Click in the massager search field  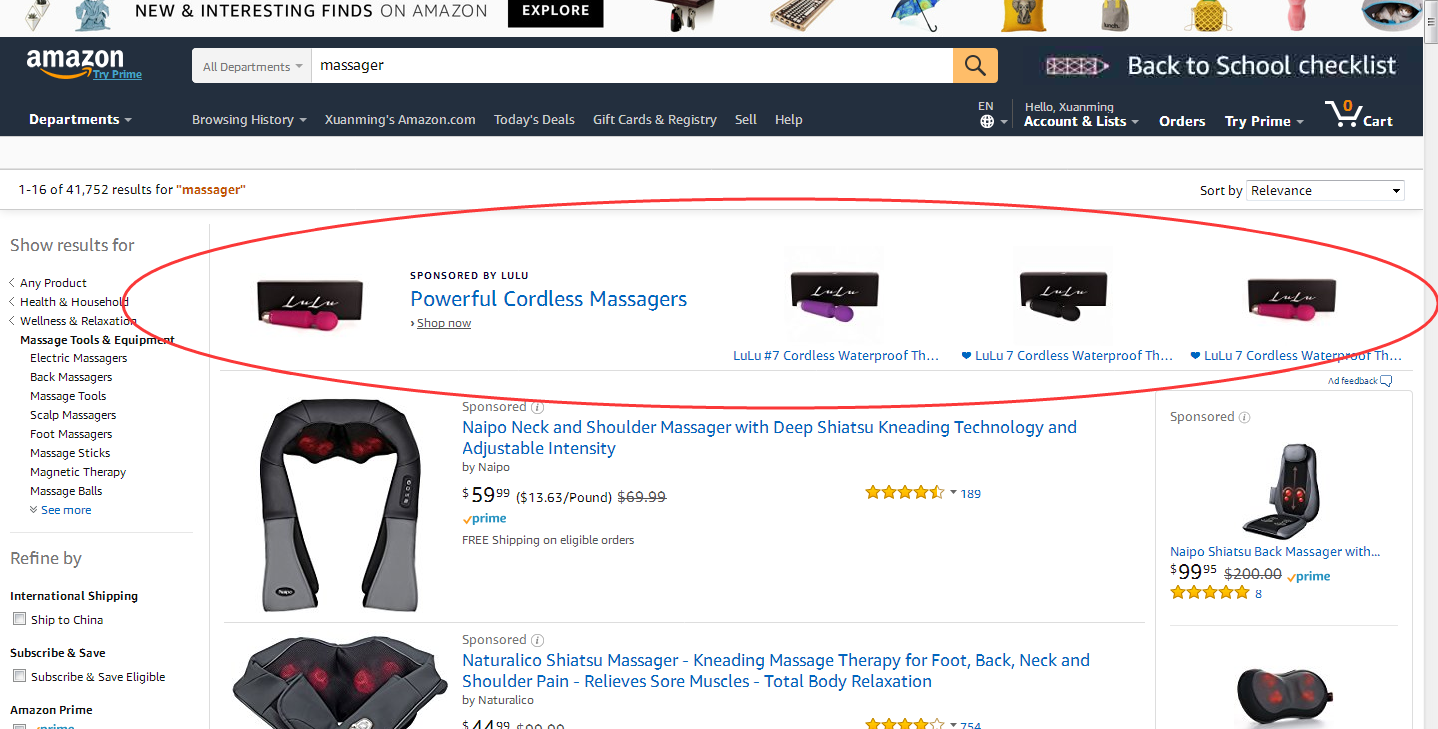pyautogui.click(x=632, y=66)
